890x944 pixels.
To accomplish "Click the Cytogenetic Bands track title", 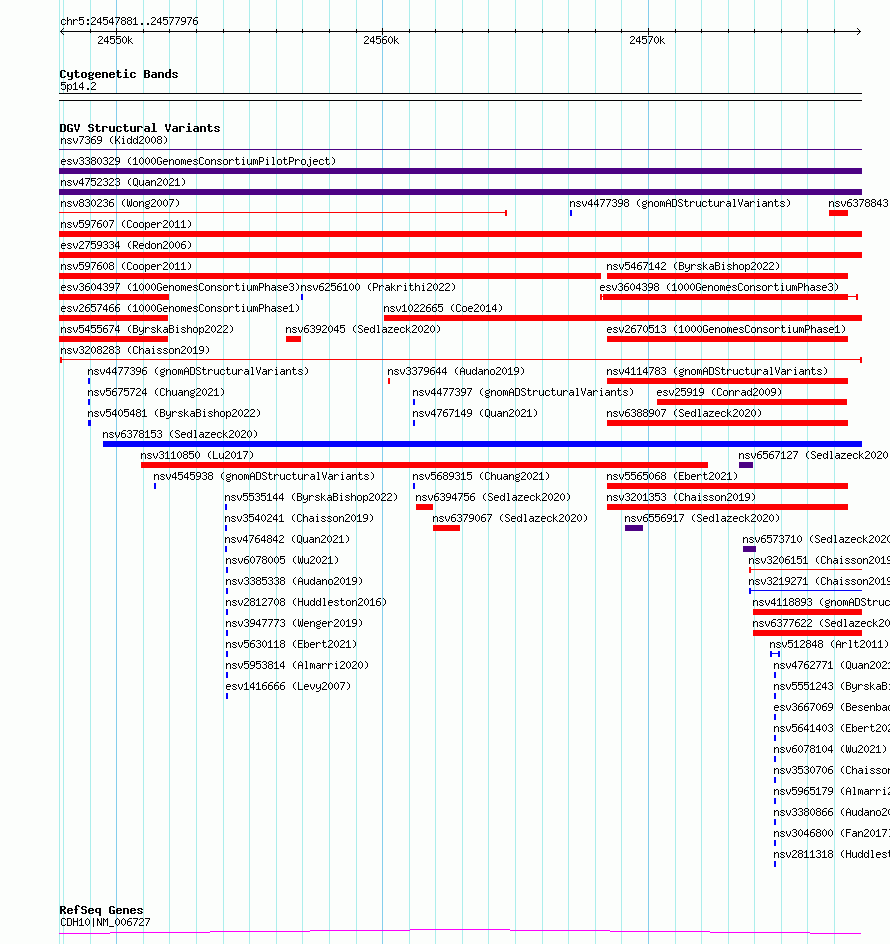I will 119,74.
